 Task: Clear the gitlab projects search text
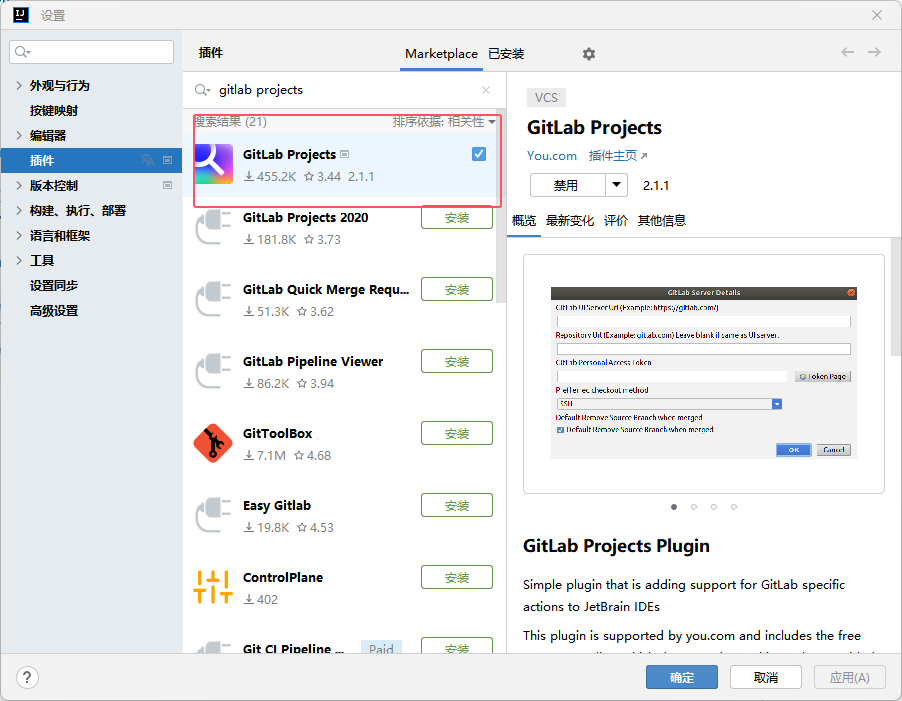pyautogui.click(x=486, y=90)
